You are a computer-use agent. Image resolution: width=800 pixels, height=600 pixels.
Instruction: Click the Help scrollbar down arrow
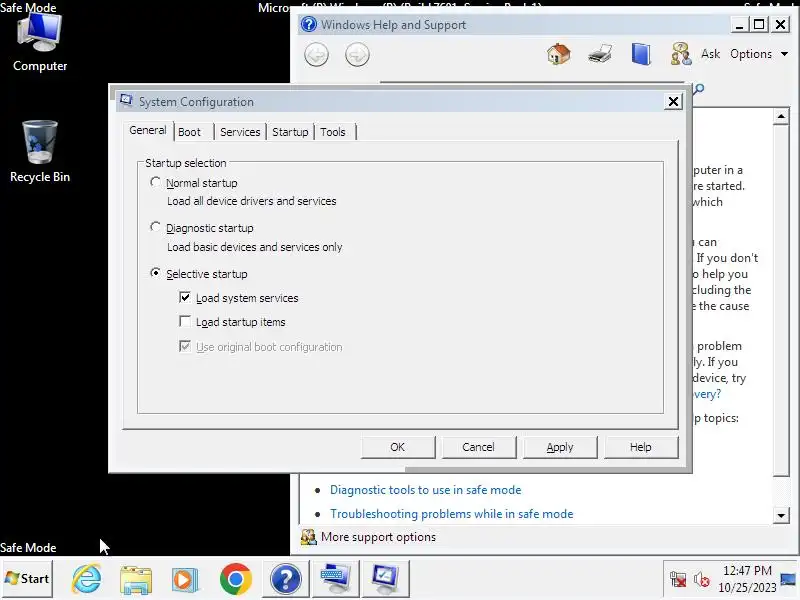781,515
